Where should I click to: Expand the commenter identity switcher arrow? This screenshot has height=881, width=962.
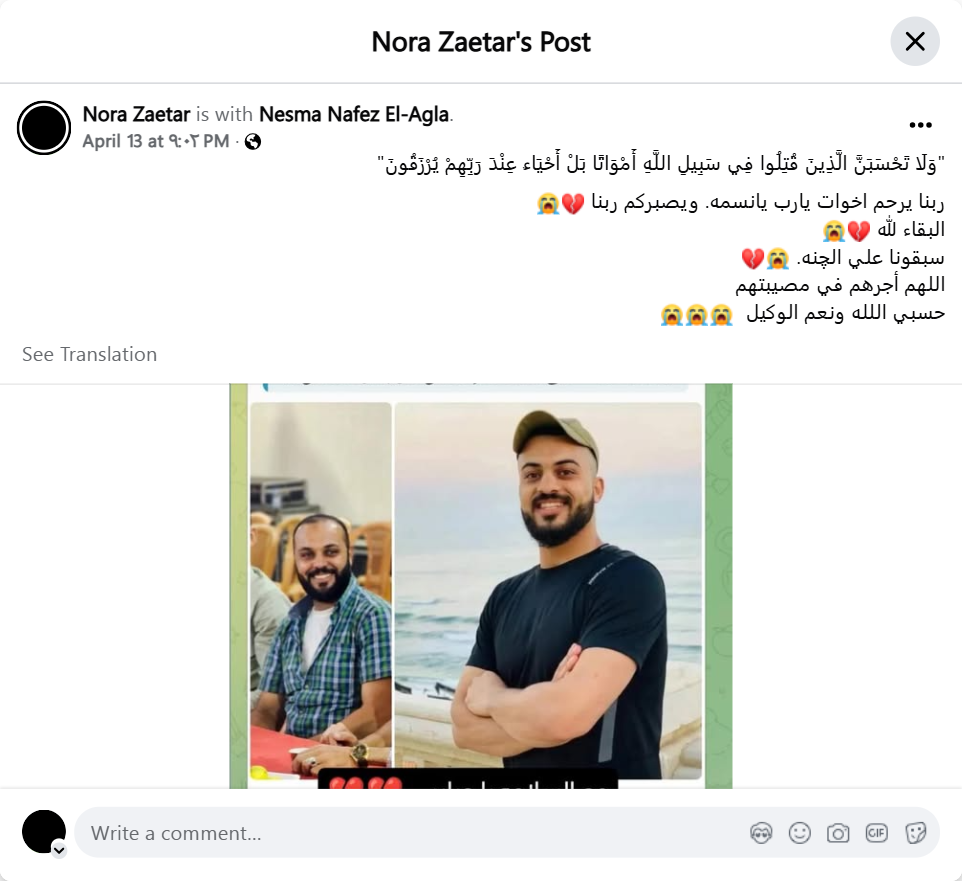[59, 850]
